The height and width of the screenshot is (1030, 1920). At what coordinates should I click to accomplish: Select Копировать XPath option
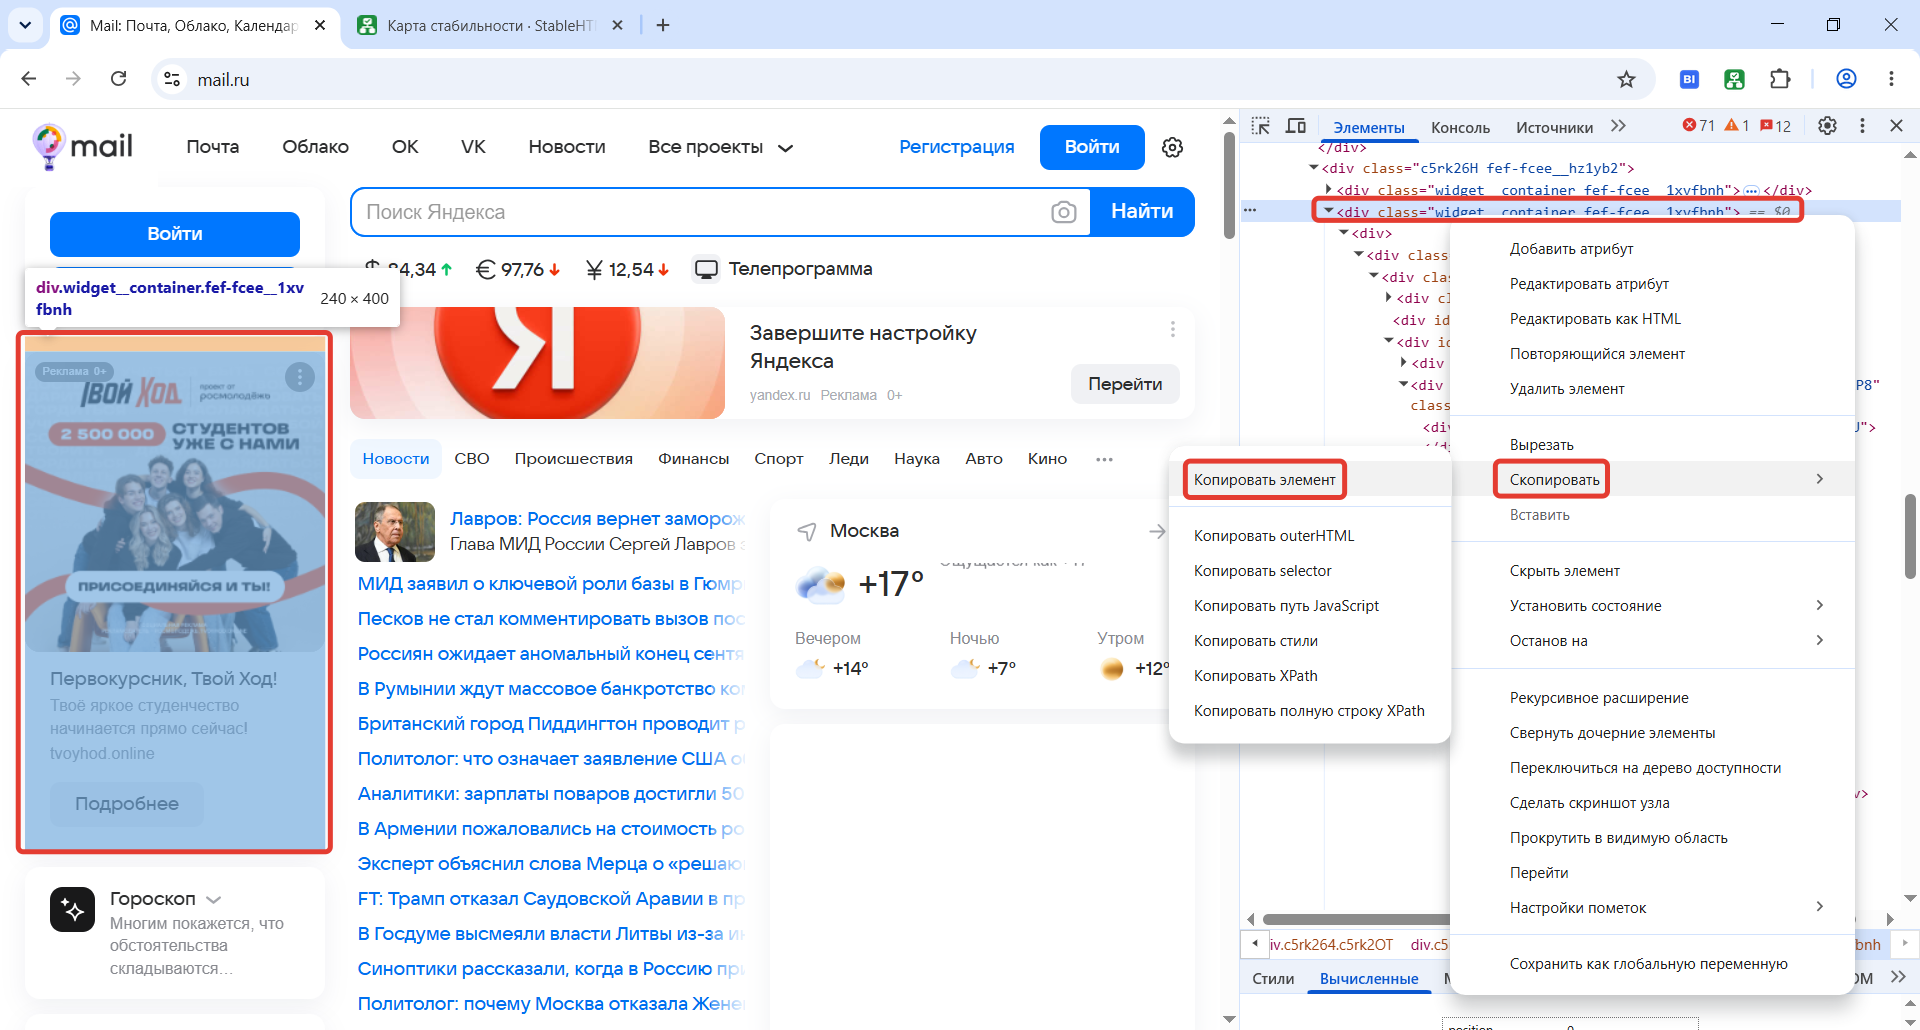1256,676
